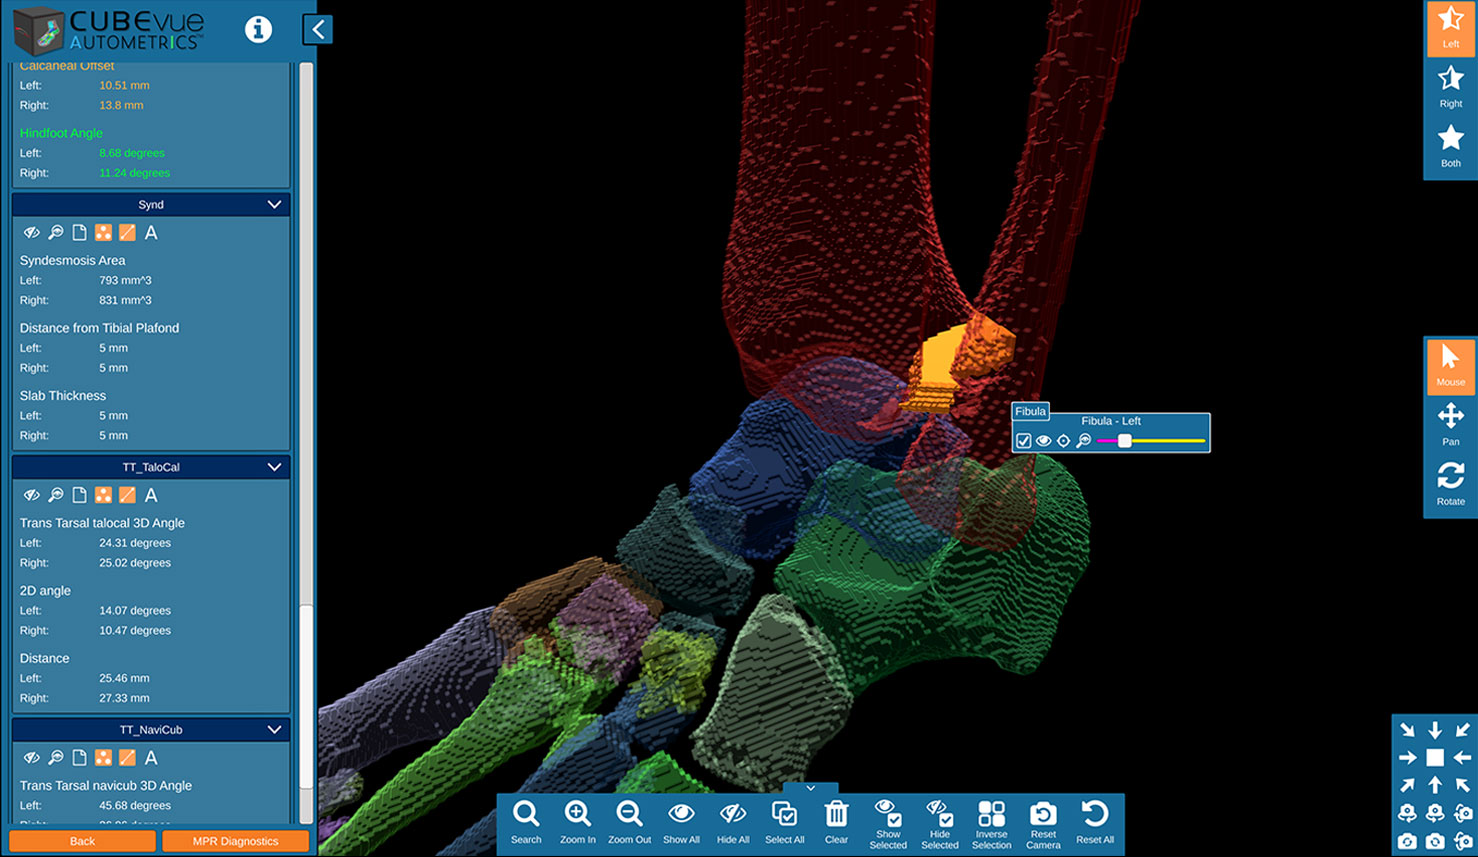Image resolution: width=1478 pixels, height=857 pixels.
Task: Click the down-right diagonal arrow view
Action: pos(1407,730)
